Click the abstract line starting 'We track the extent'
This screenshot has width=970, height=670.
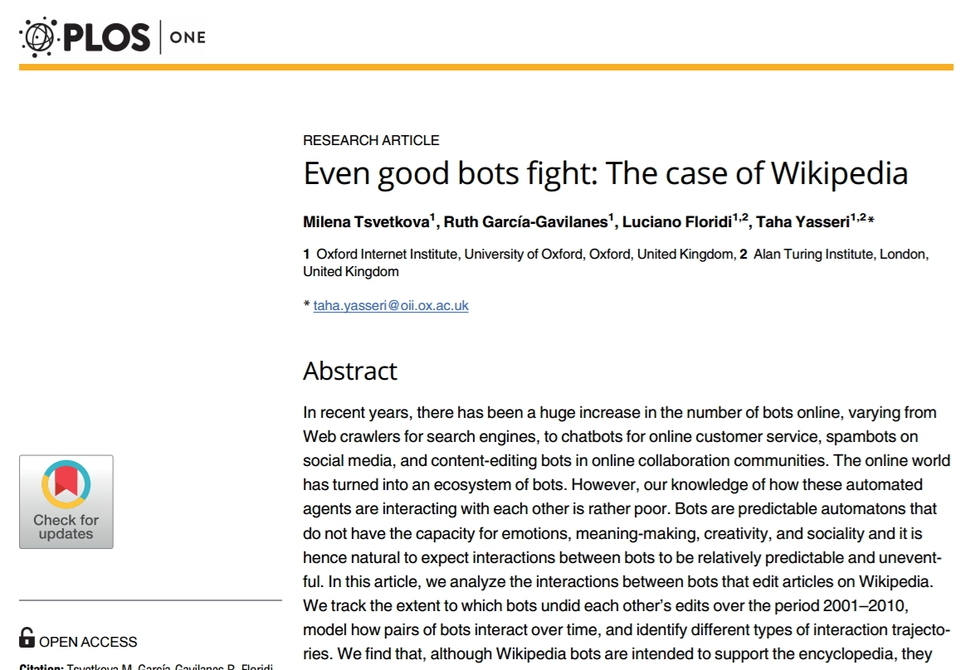coord(606,606)
